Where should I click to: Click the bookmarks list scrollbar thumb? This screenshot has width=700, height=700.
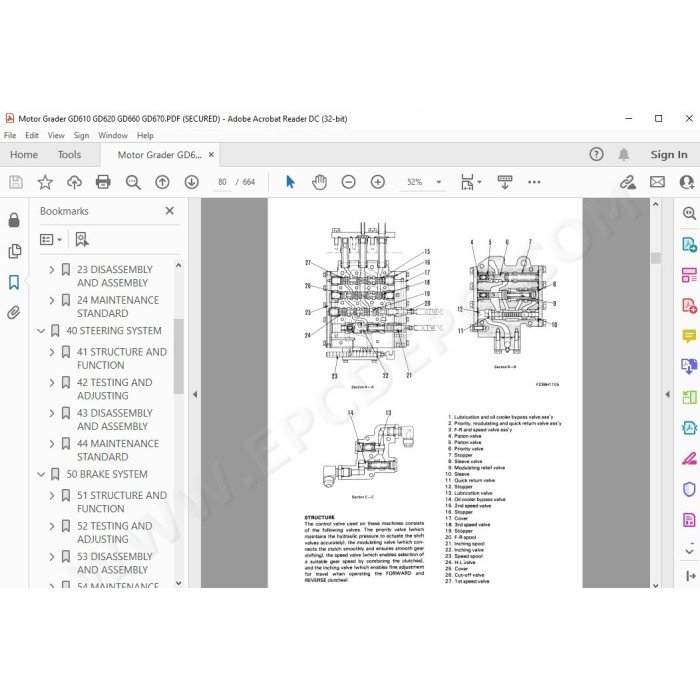pyautogui.click(x=179, y=356)
